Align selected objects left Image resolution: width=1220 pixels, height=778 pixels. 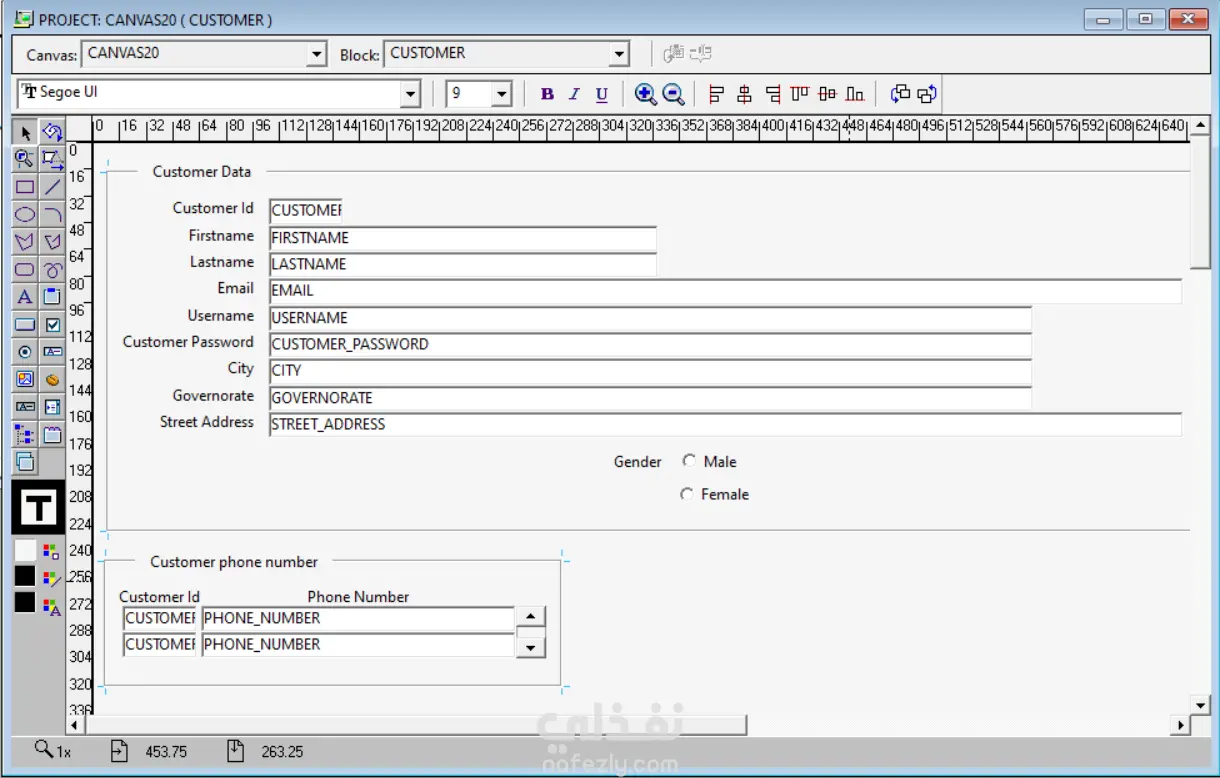point(716,94)
